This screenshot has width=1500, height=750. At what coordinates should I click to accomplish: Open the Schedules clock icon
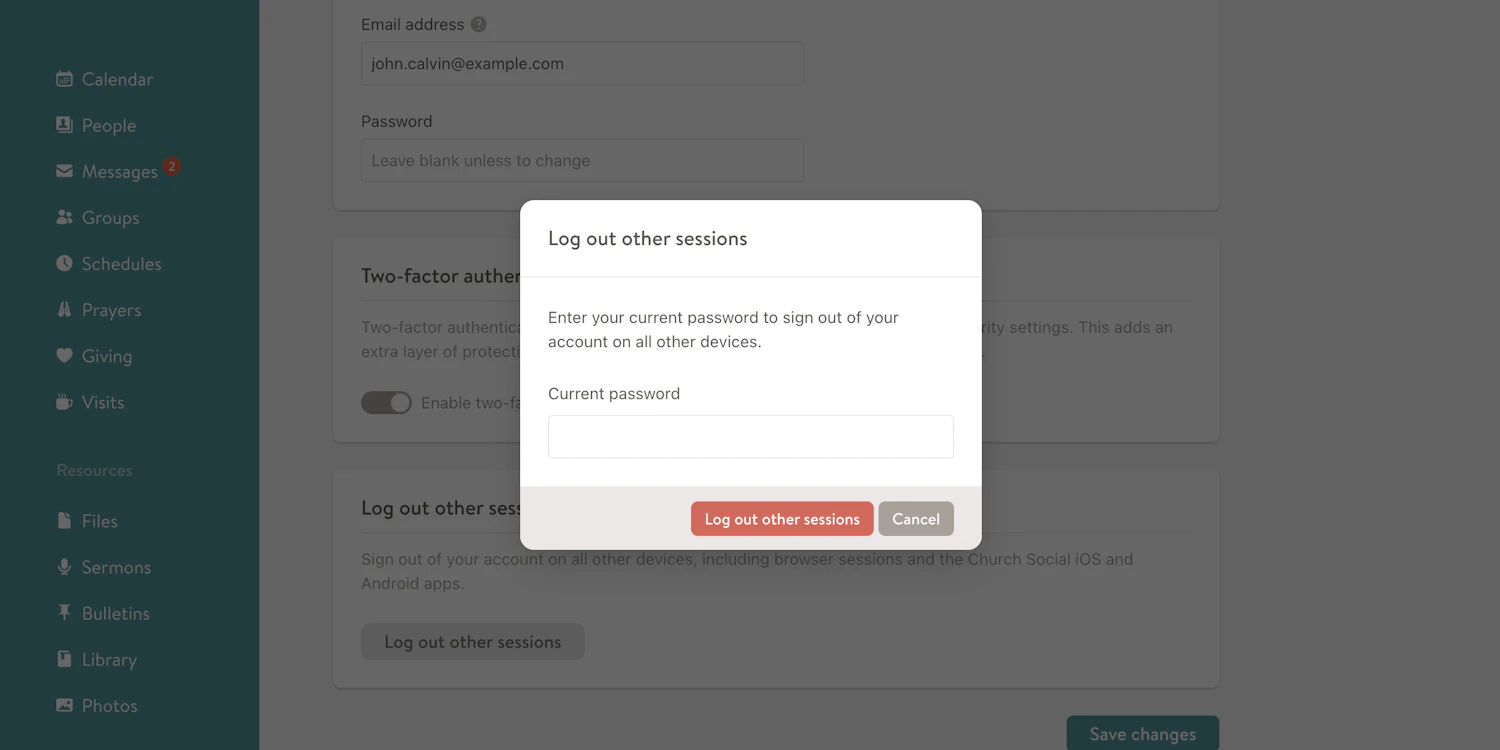pyautogui.click(x=63, y=263)
